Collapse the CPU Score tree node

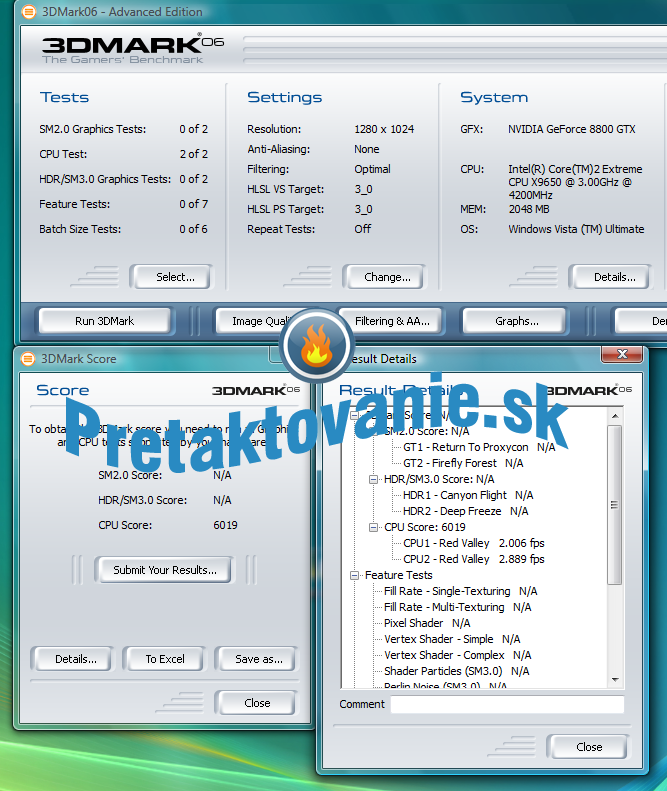pos(373,527)
